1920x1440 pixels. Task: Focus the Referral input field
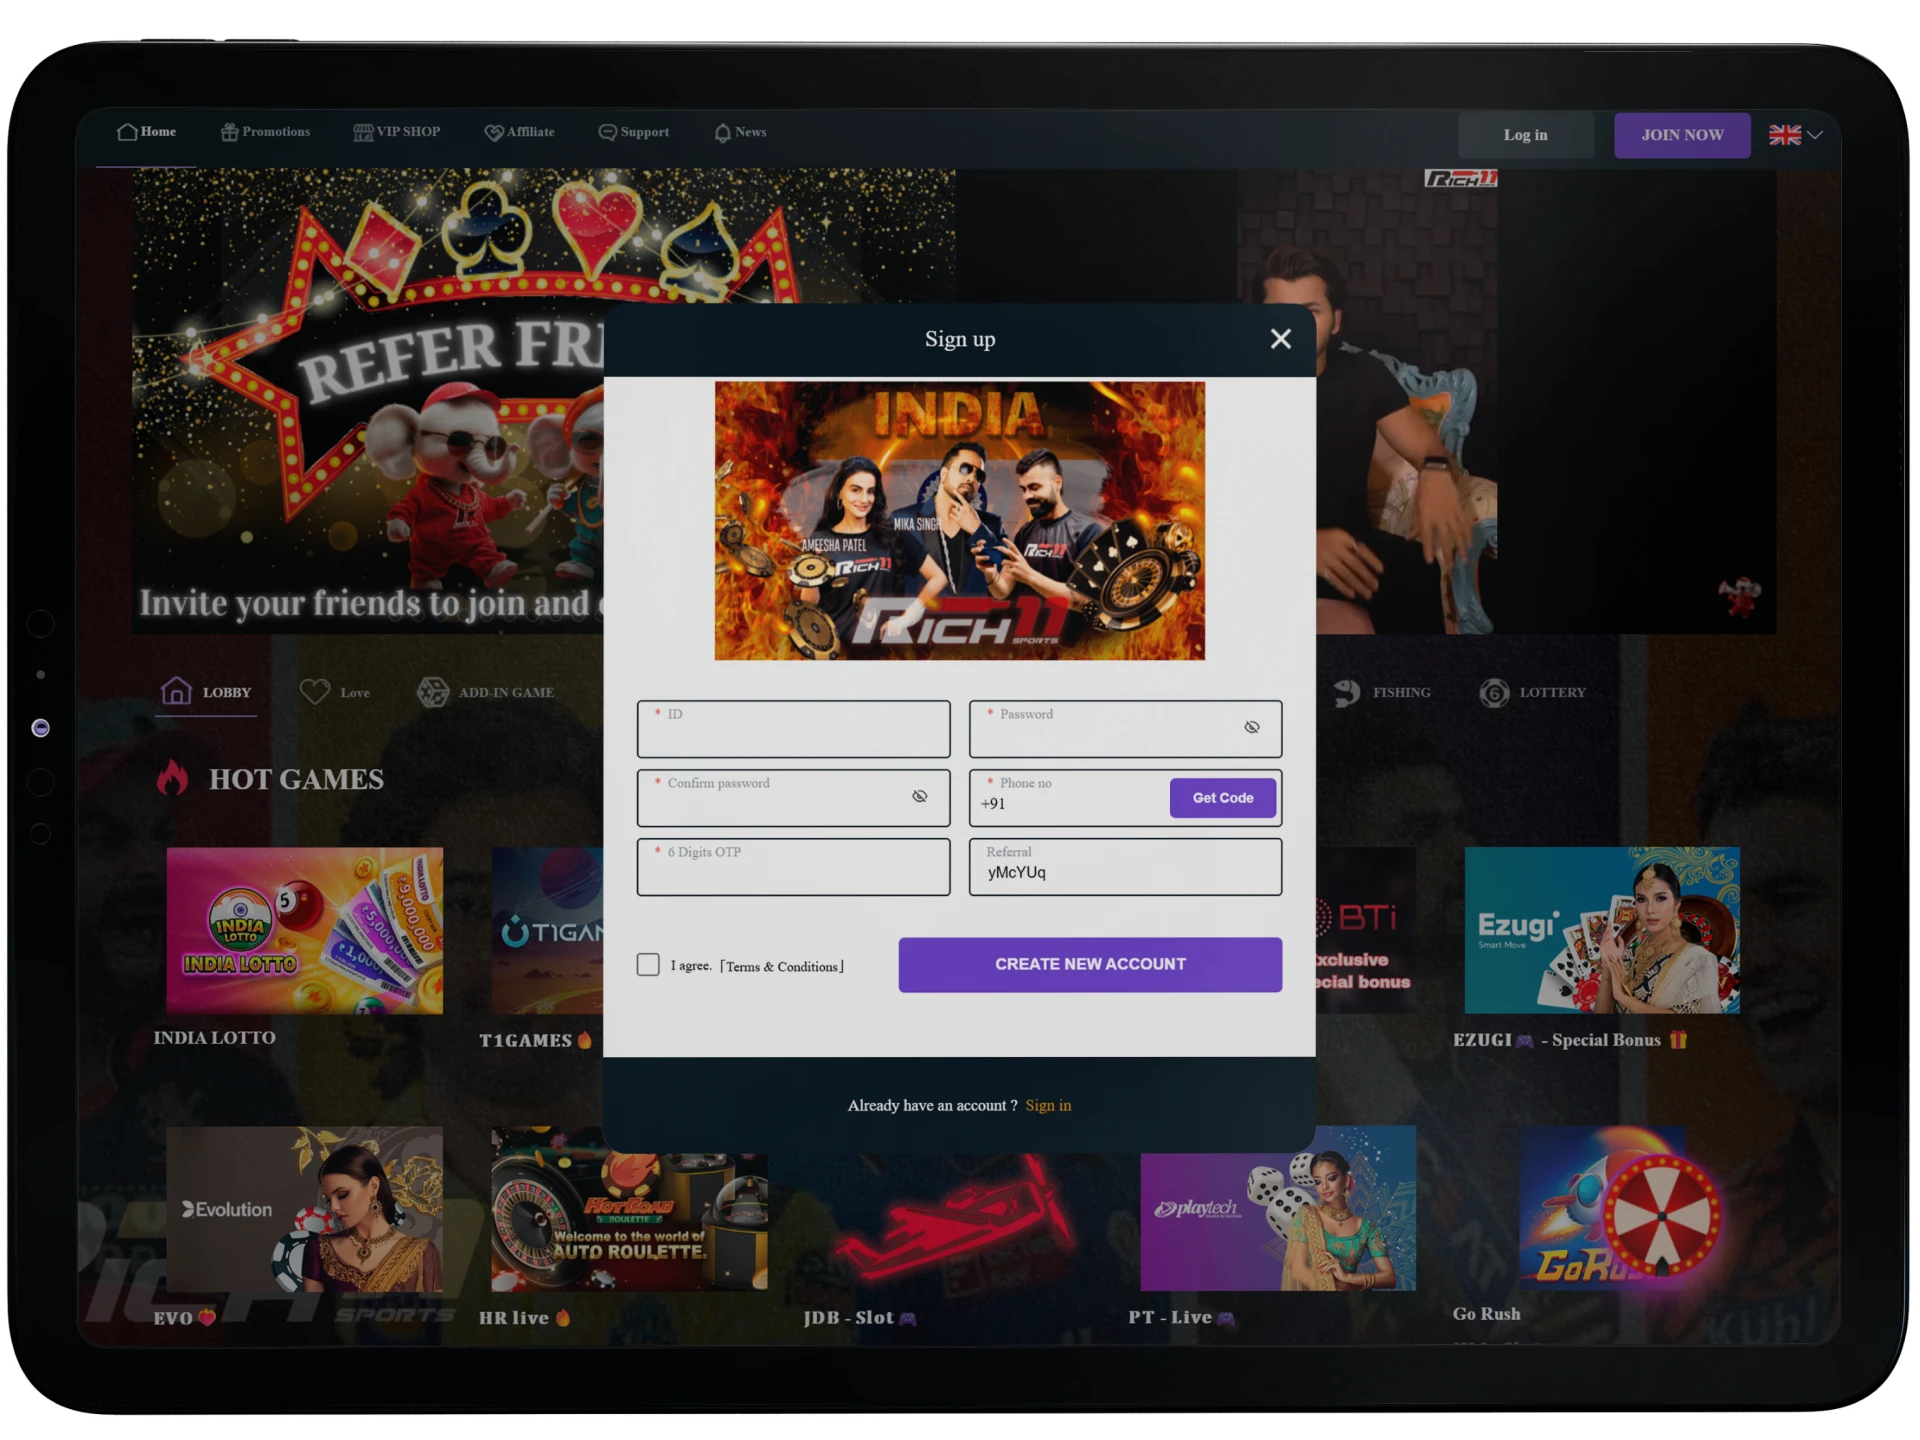(1125, 867)
